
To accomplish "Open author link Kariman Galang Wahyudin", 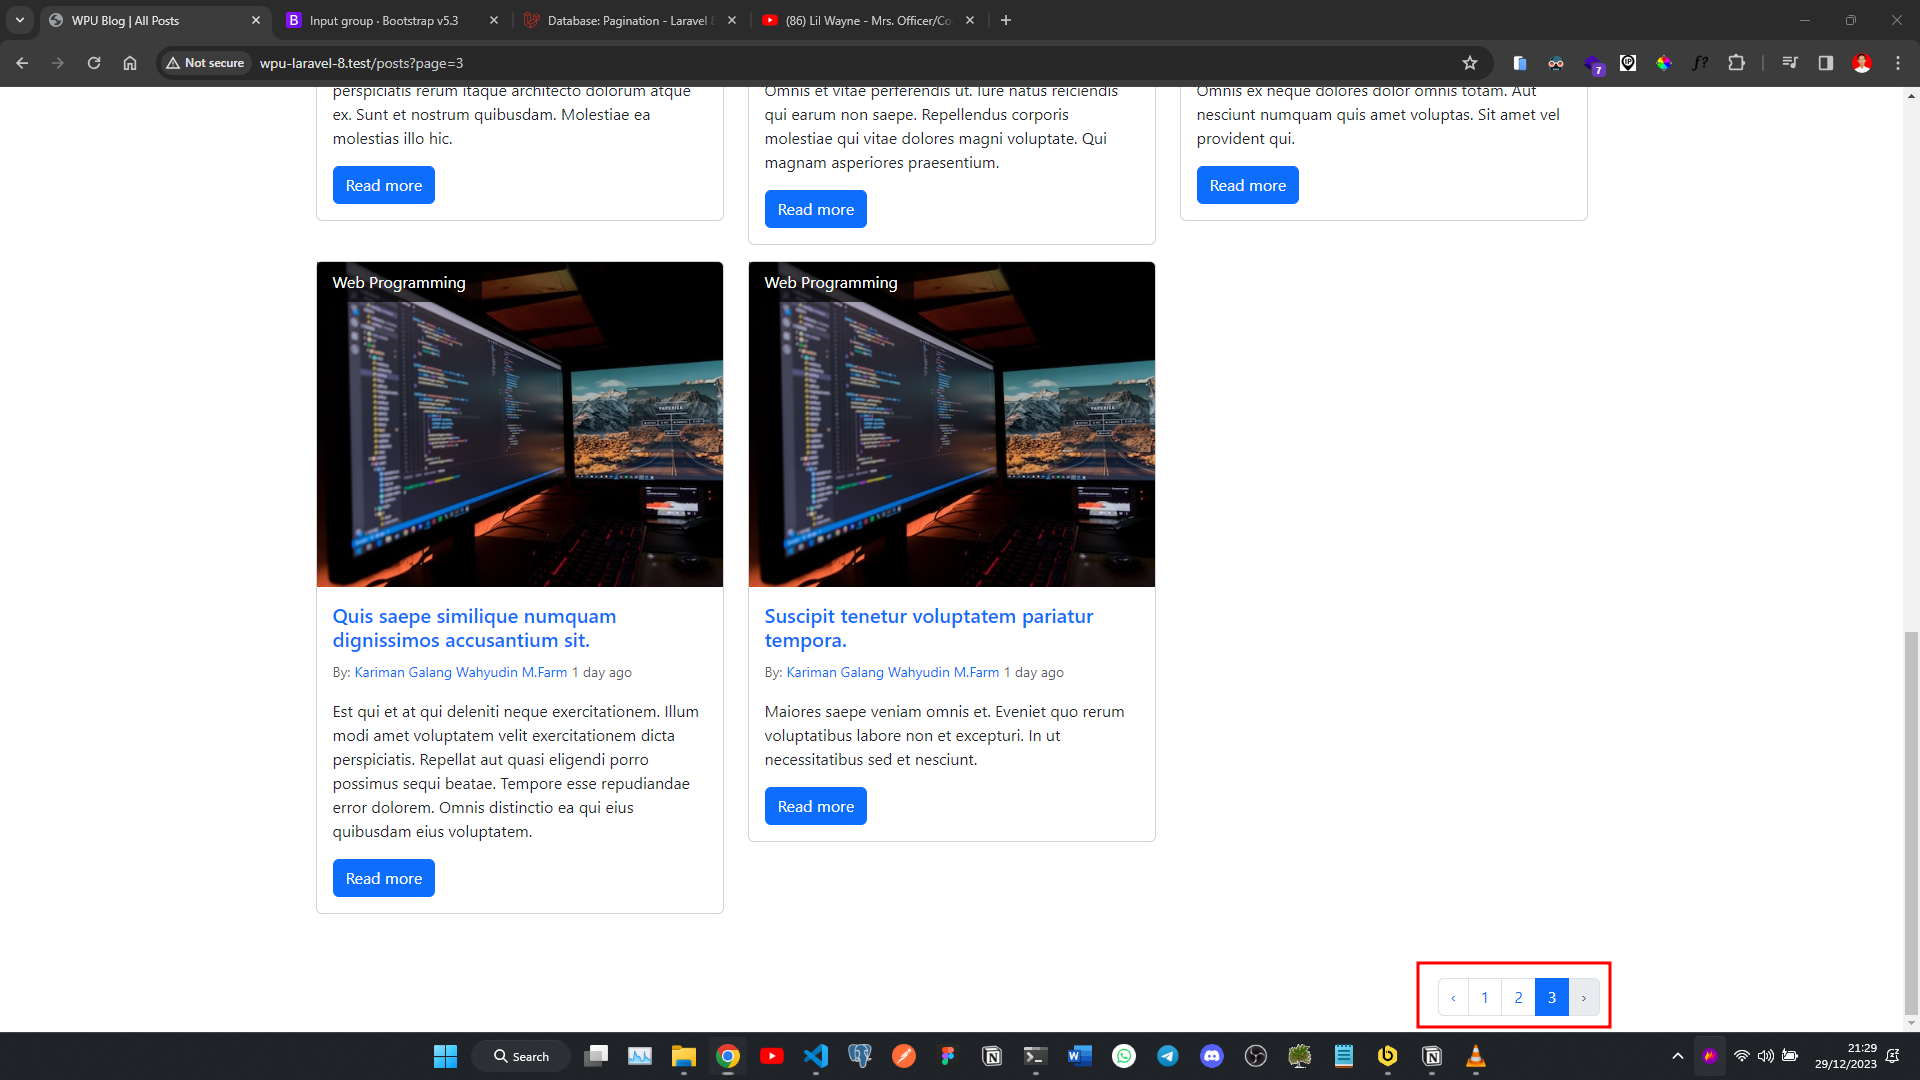I will pos(893,672).
